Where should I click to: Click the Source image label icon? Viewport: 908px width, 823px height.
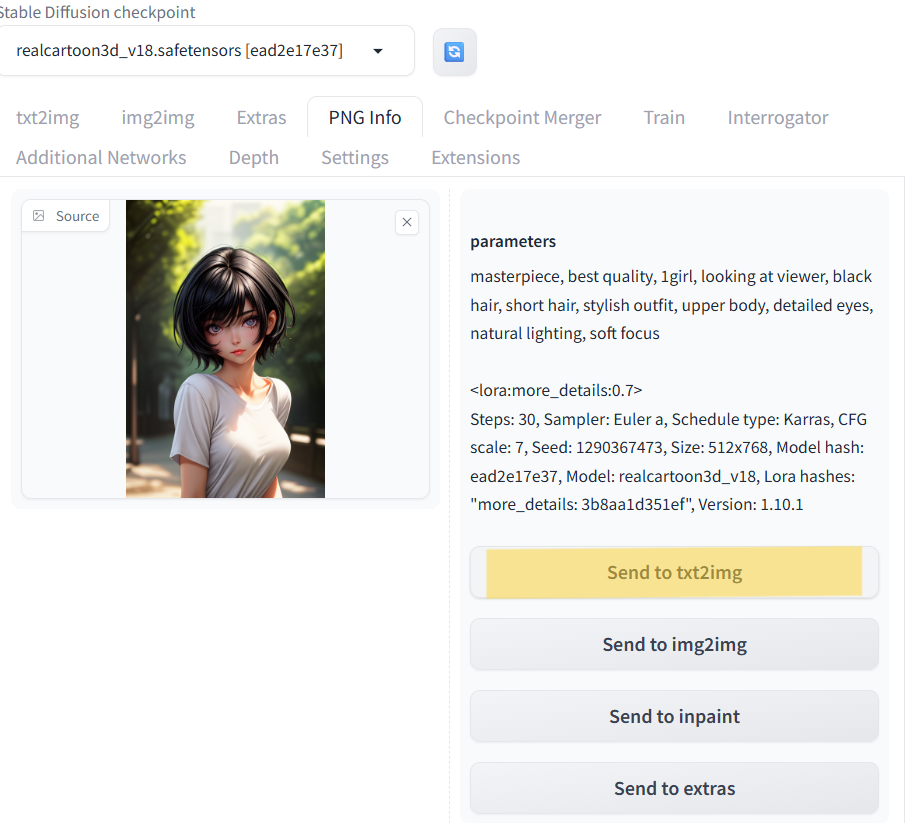[x=39, y=216]
